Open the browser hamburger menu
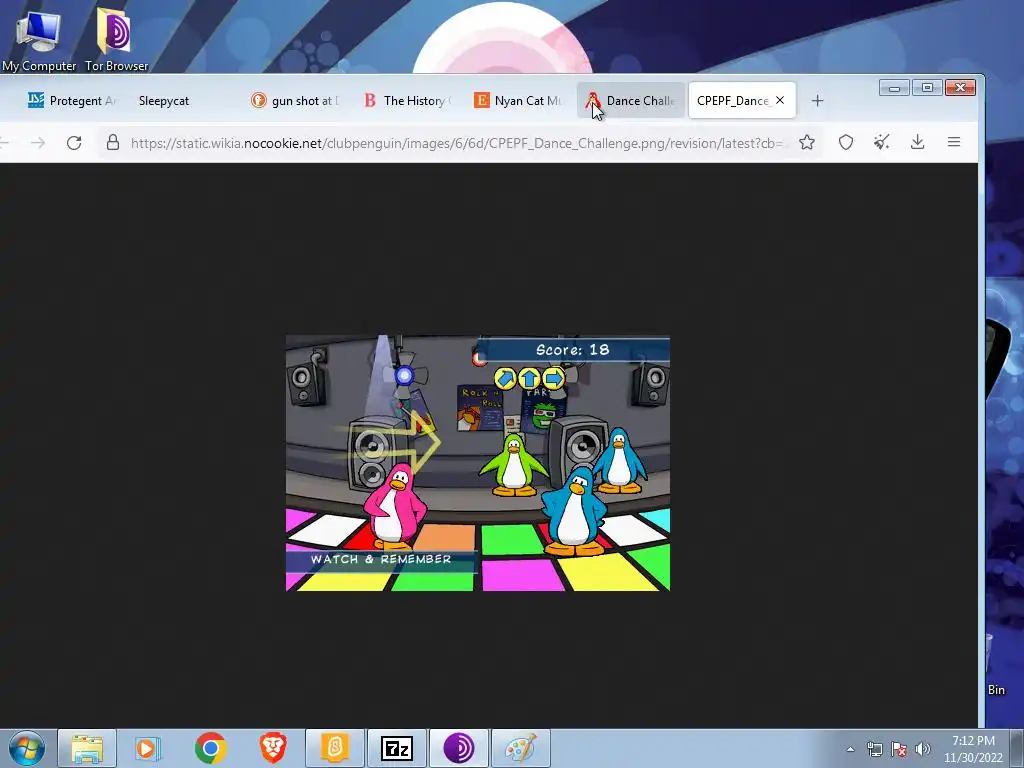 point(953,142)
